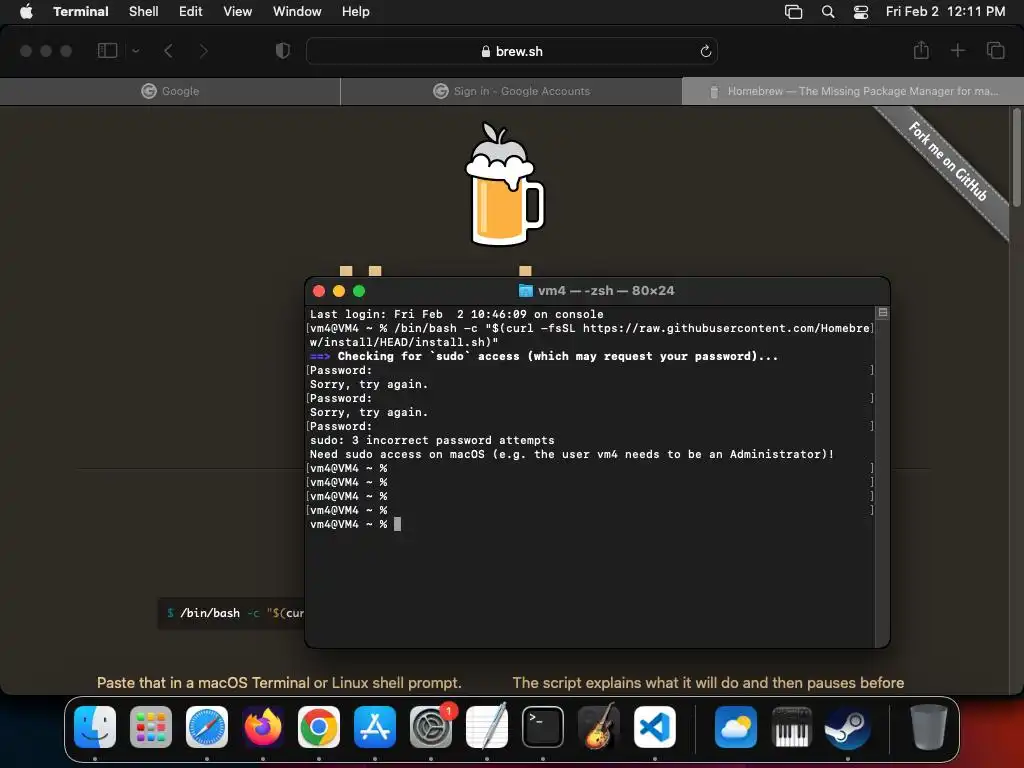Viewport: 1024px width, 768px height.
Task: Open the Trash in the Dock
Action: (x=928, y=727)
